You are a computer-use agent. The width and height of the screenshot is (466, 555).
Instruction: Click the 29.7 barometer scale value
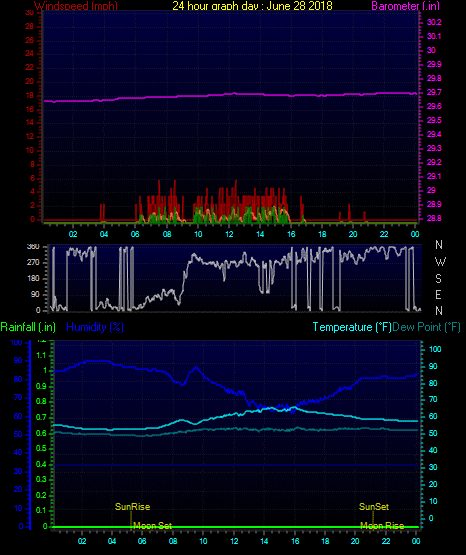434,92
